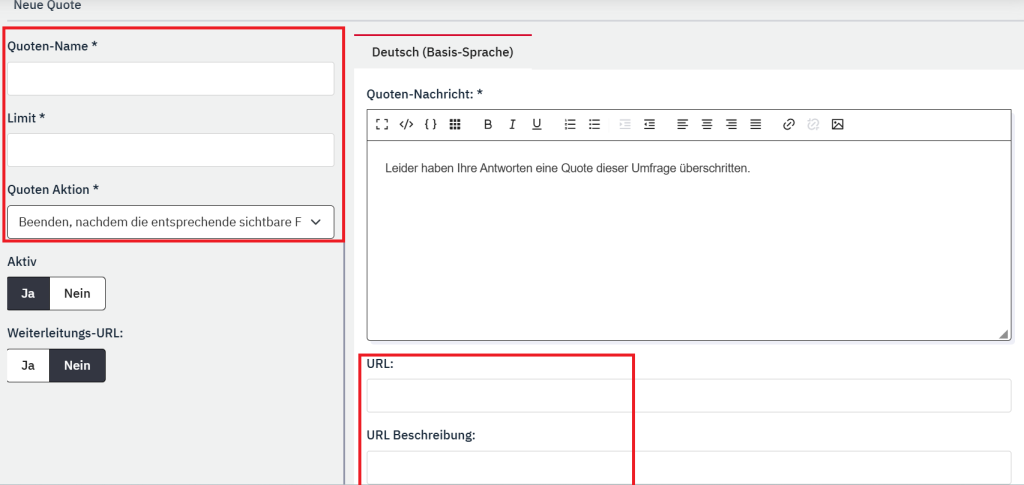1024x485 pixels.
Task: Switch to Deutsch (Basis-Sprache) tab
Action: tap(442, 52)
